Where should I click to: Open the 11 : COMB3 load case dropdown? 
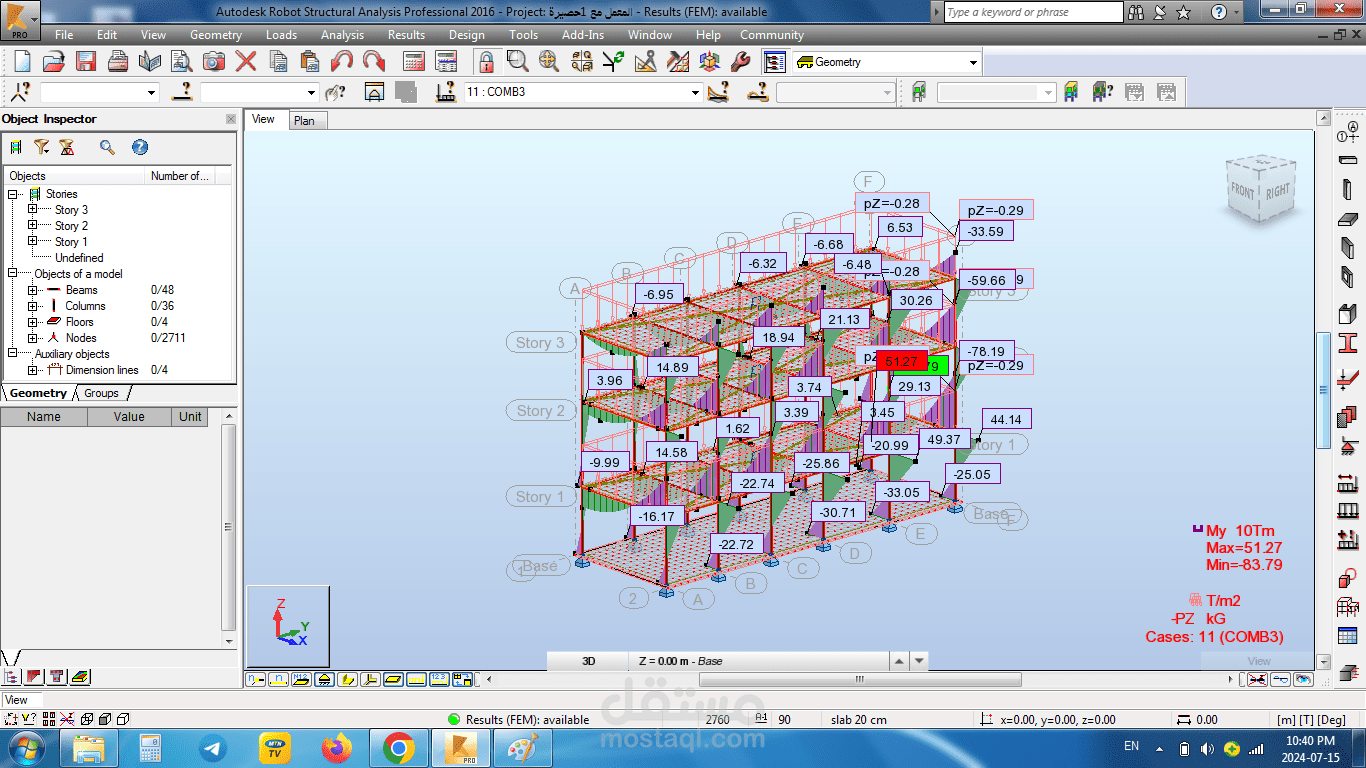[x=695, y=92]
